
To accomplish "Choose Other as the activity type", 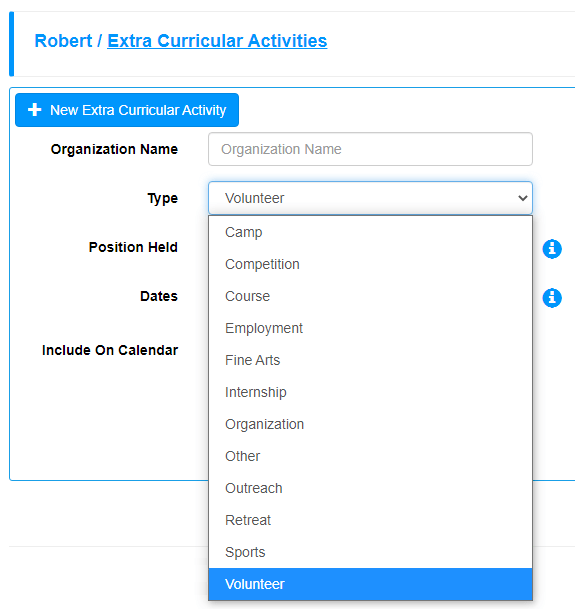I will [370, 456].
